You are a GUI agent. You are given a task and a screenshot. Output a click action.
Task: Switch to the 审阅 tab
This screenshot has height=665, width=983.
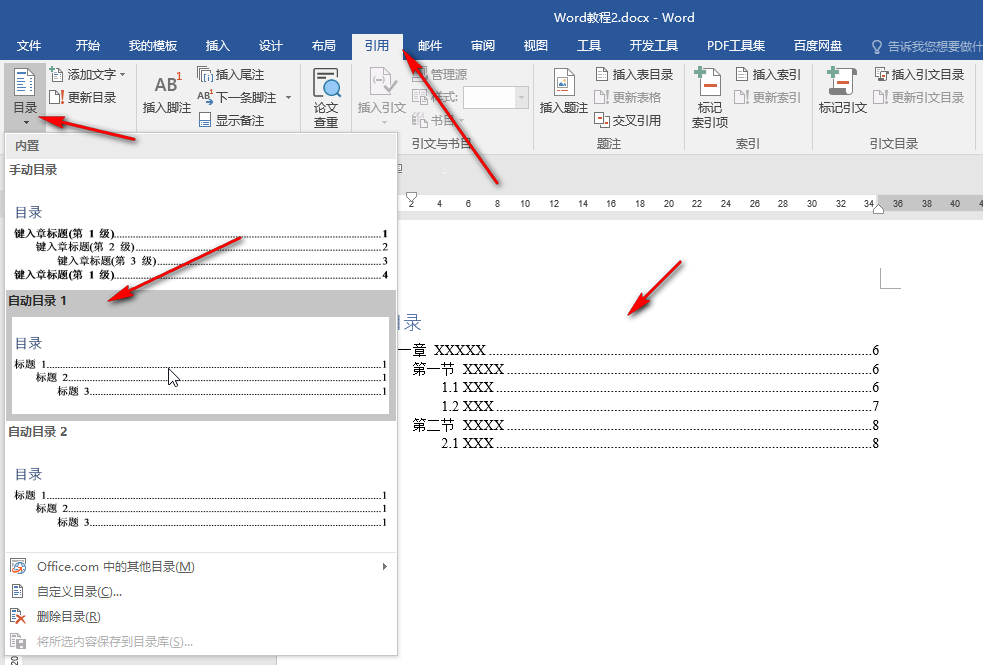click(483, 46)
